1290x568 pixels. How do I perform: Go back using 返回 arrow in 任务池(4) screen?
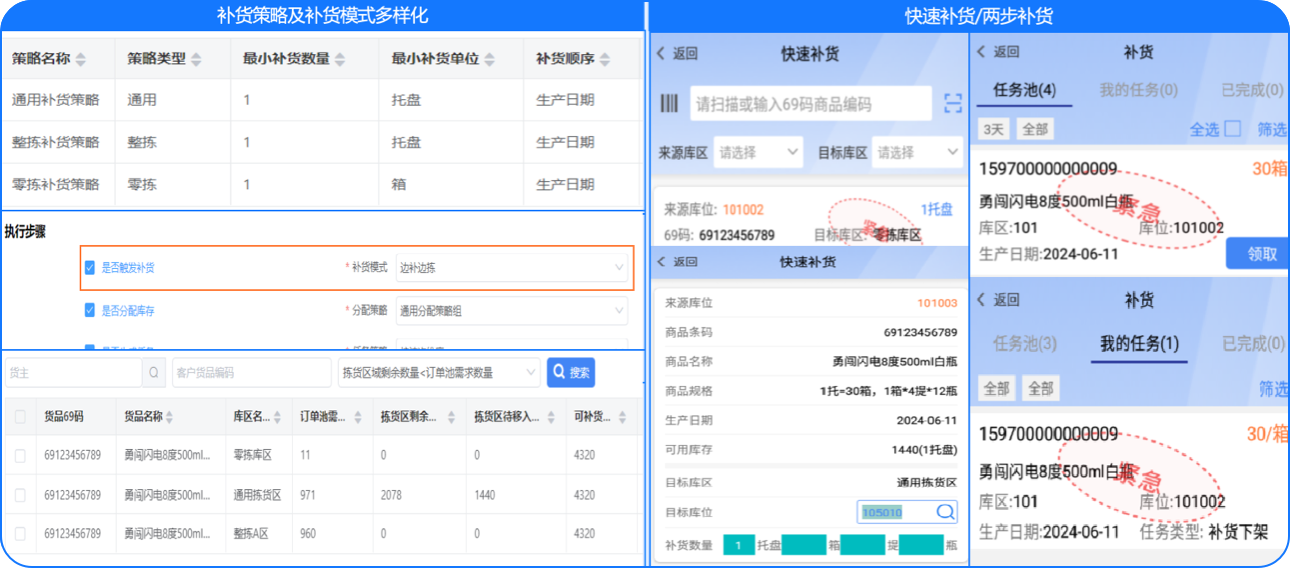[x=981, y=52]
